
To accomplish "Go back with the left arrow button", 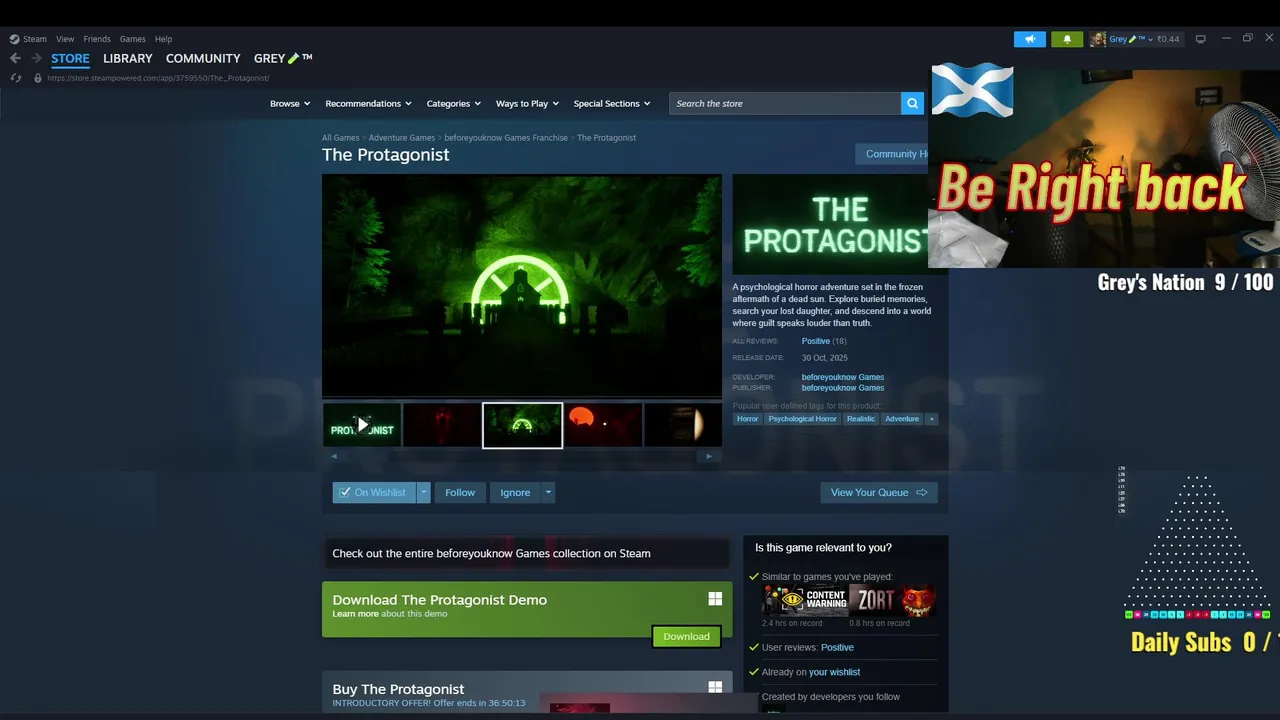I will (15, 58).
